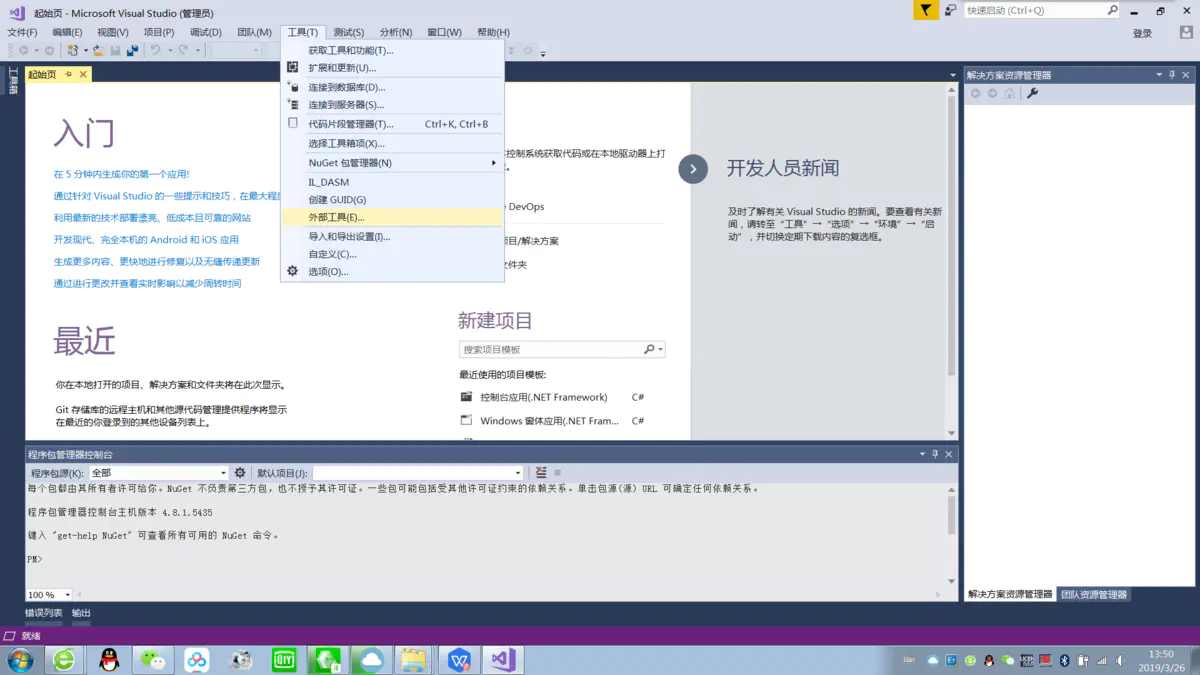The image size is (1200, 675).
Task: Open WeChat from the taskbar
Action: pyautogui.click(x=153, y=660)
